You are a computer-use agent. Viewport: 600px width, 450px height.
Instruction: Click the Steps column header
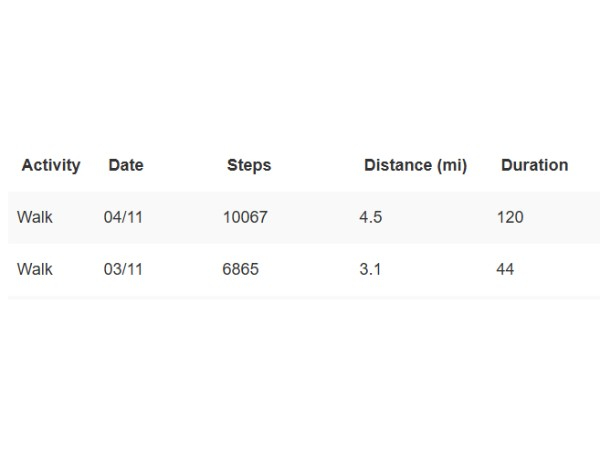[x=249, y=166]
